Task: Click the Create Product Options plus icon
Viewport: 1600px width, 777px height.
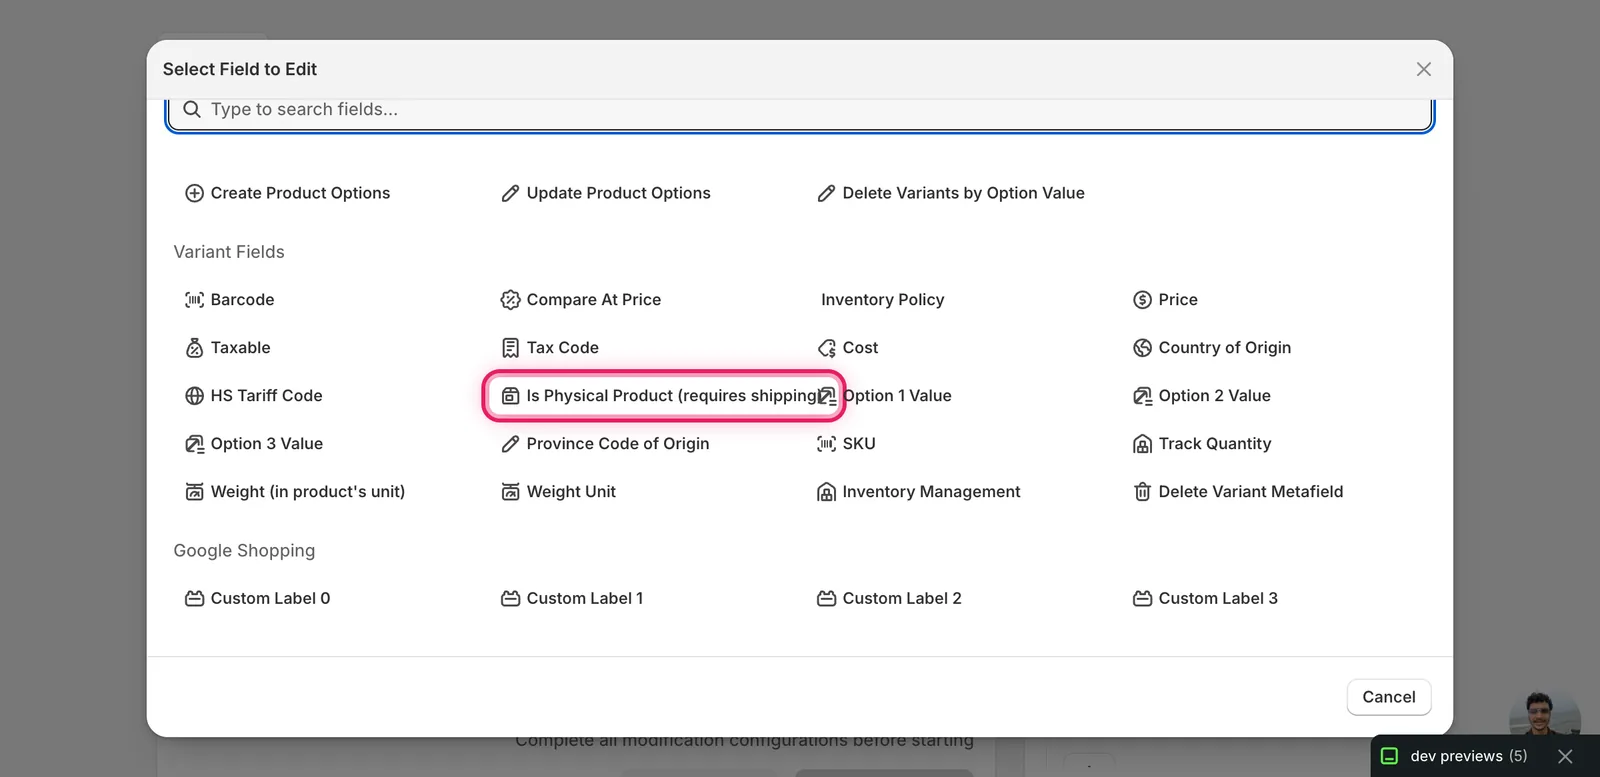Action: 194,193
